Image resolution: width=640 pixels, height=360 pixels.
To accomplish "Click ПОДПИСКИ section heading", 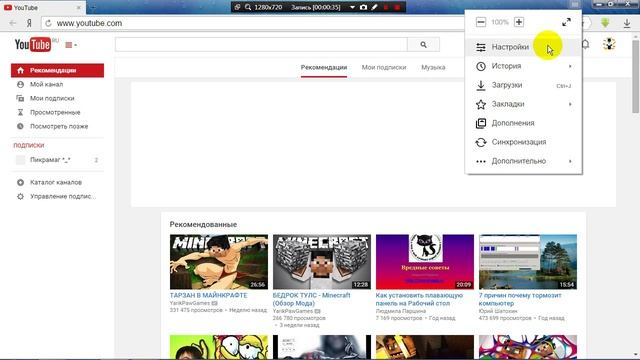I will pyautogui.click(x=29, y=145).
